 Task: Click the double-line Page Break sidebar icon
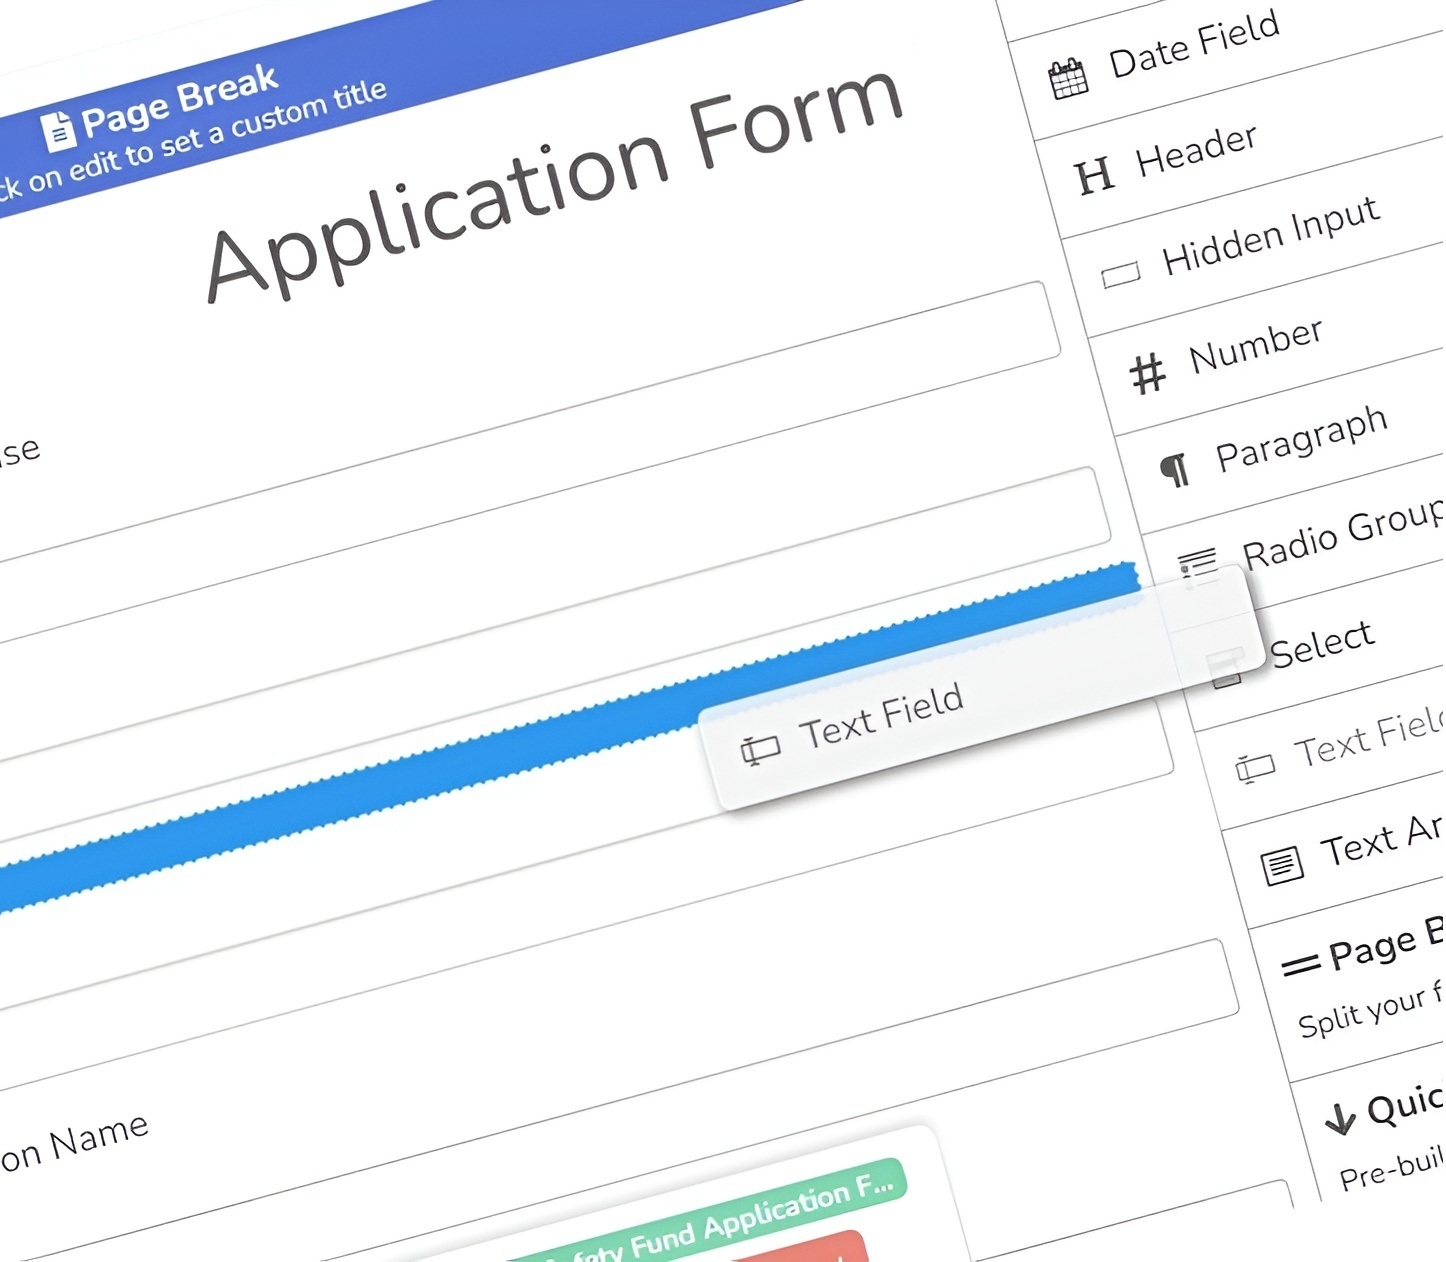[1300, 965]
